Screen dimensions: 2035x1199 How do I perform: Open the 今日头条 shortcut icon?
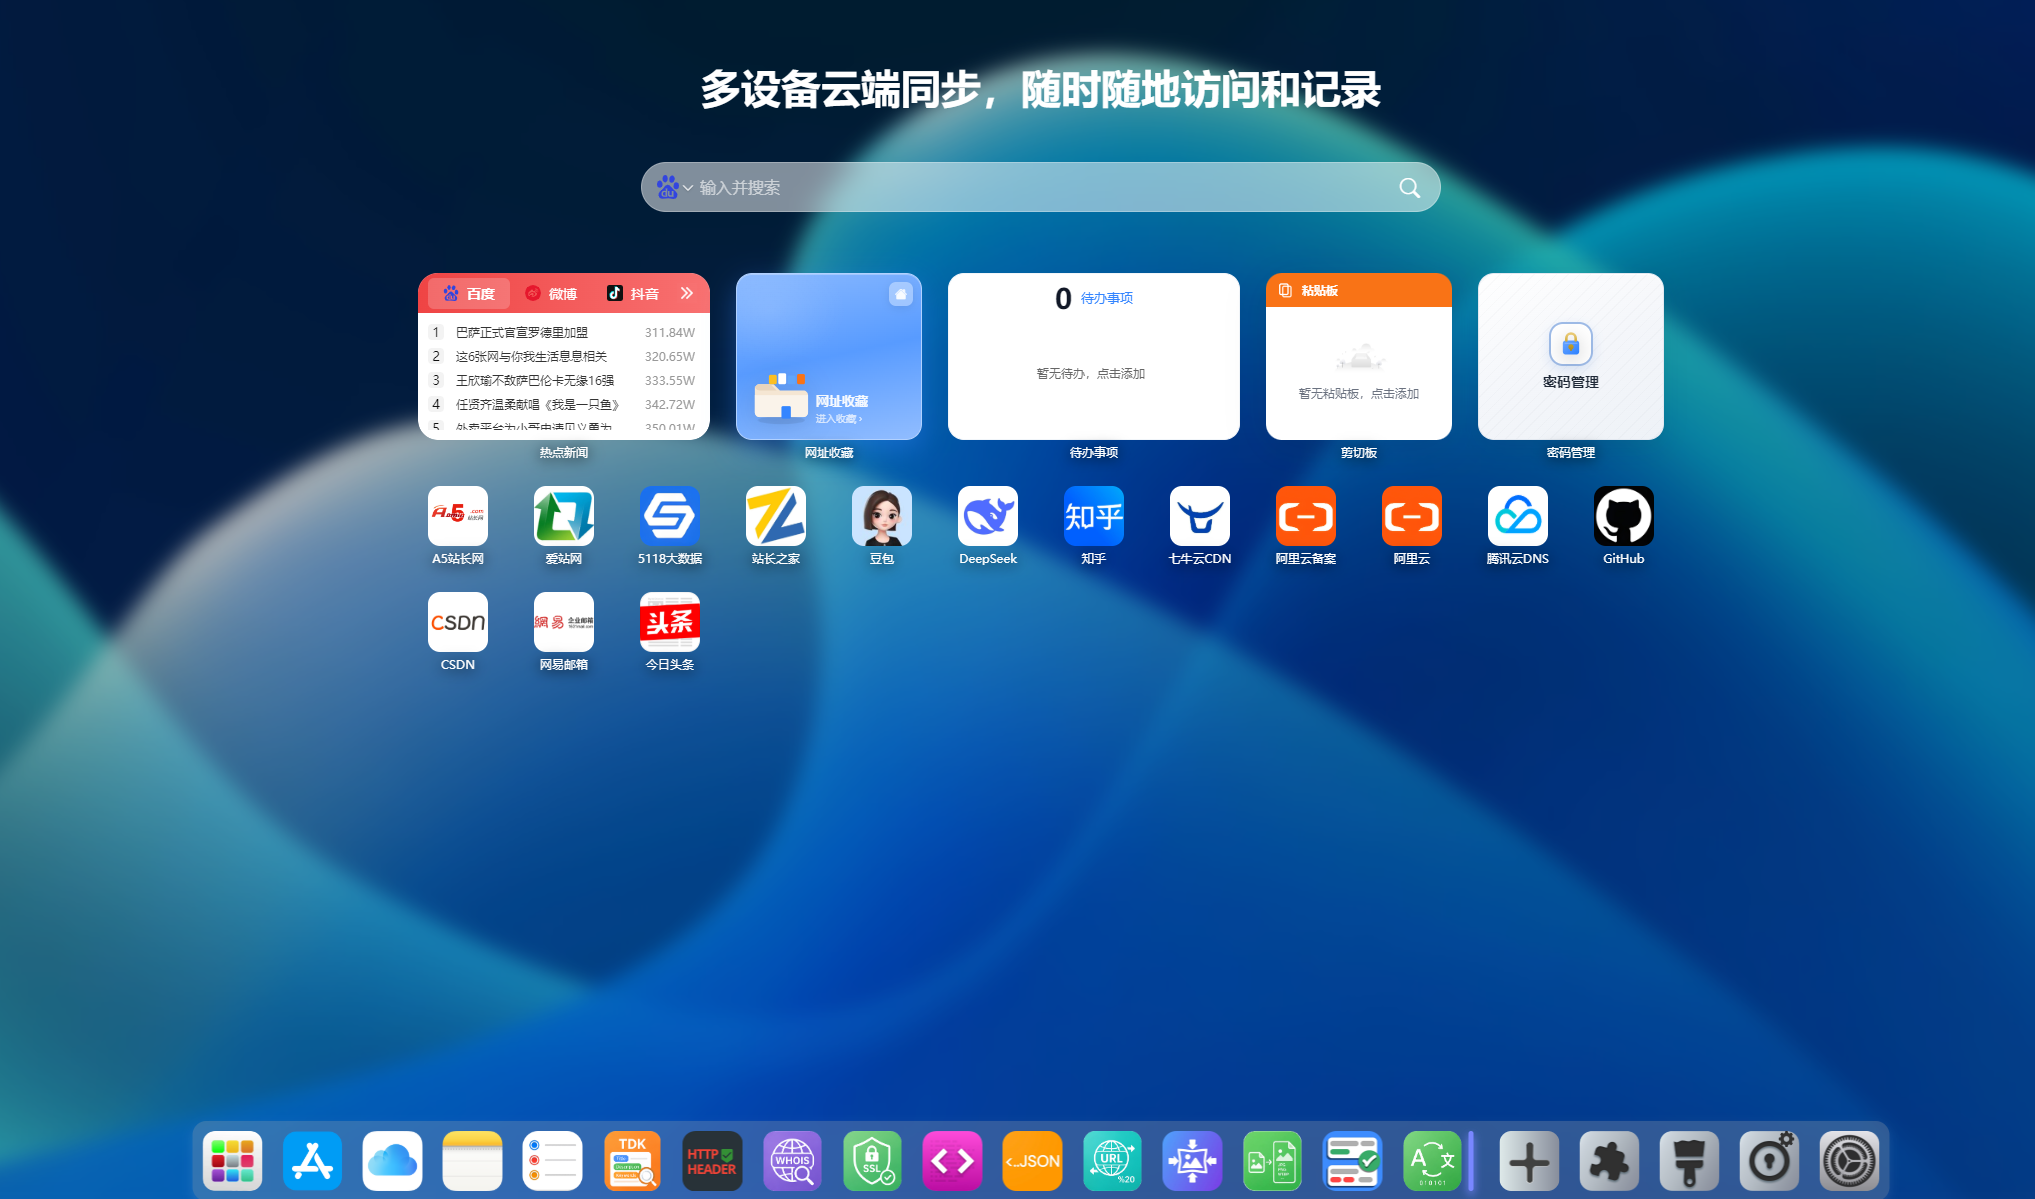point(670,622)
